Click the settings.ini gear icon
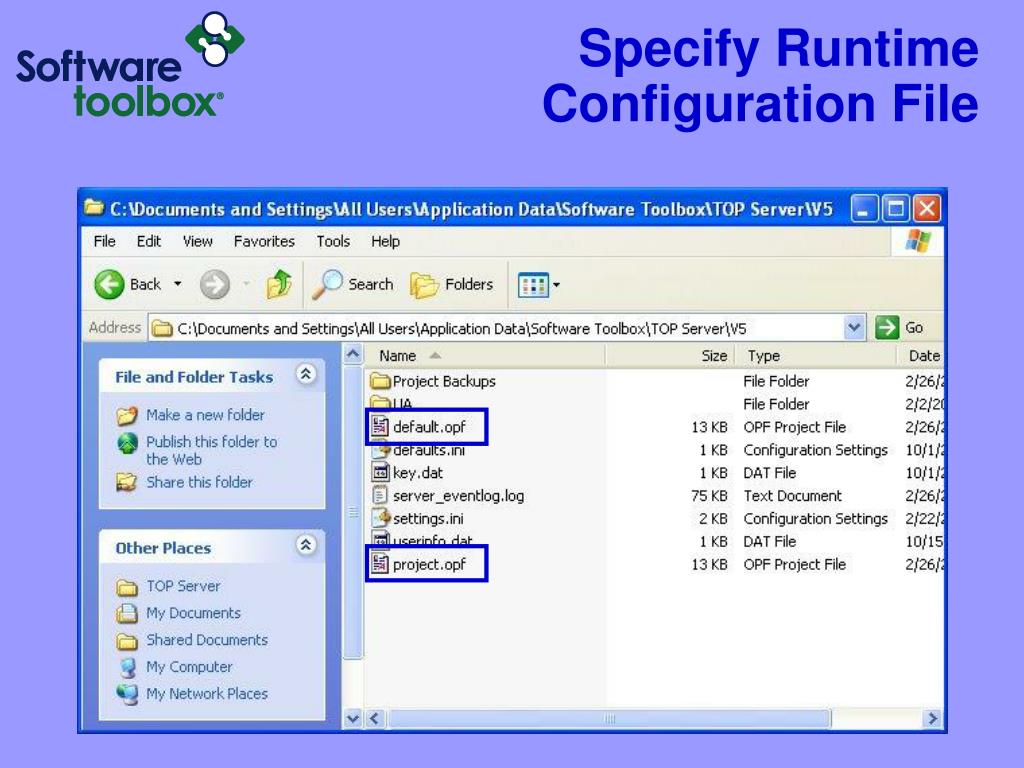The image size is (1024, 768). (380, 518)
